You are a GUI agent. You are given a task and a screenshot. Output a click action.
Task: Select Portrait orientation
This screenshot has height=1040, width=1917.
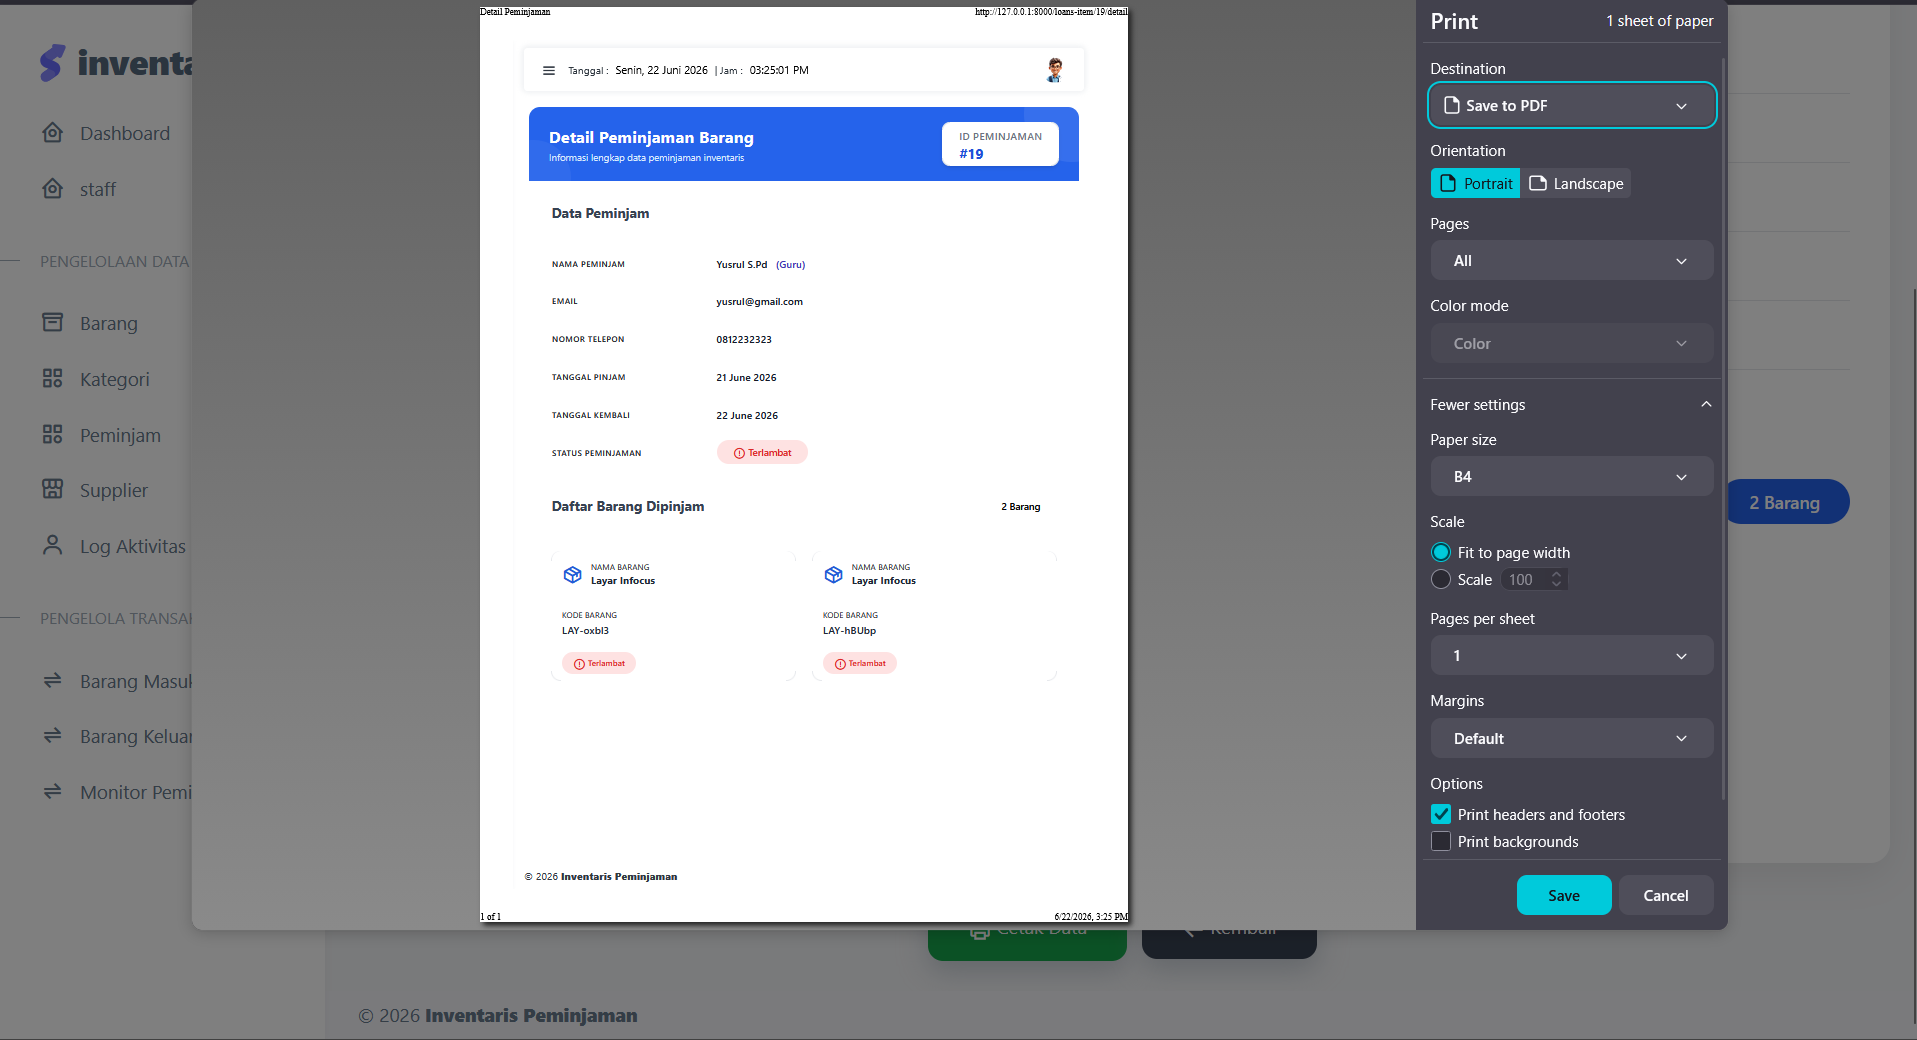pos(1475,183)
